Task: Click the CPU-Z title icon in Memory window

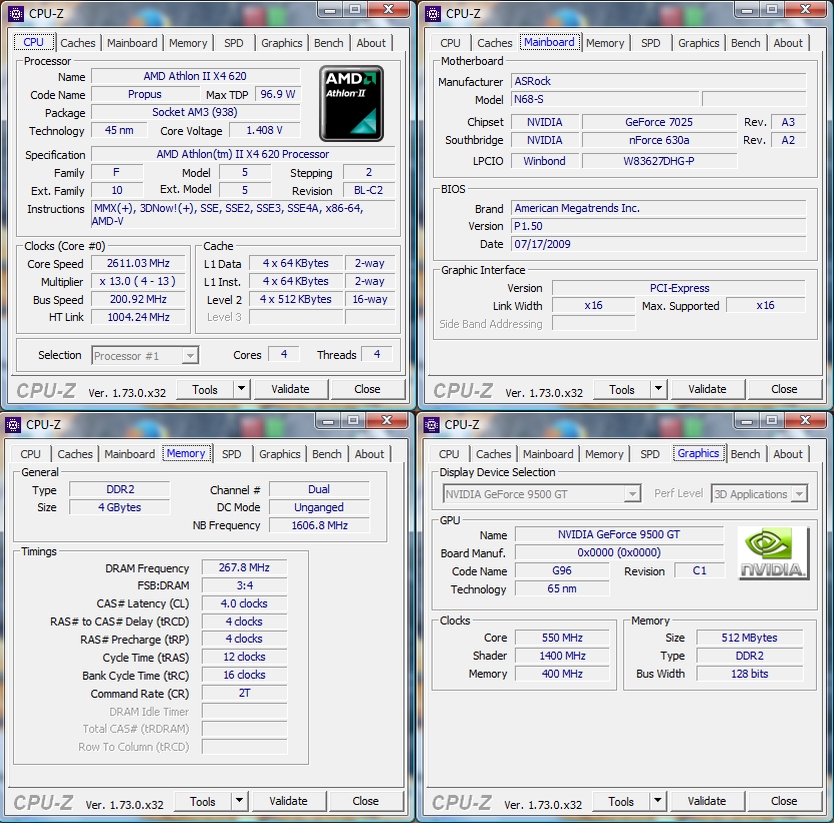Action: click(14, 425)
